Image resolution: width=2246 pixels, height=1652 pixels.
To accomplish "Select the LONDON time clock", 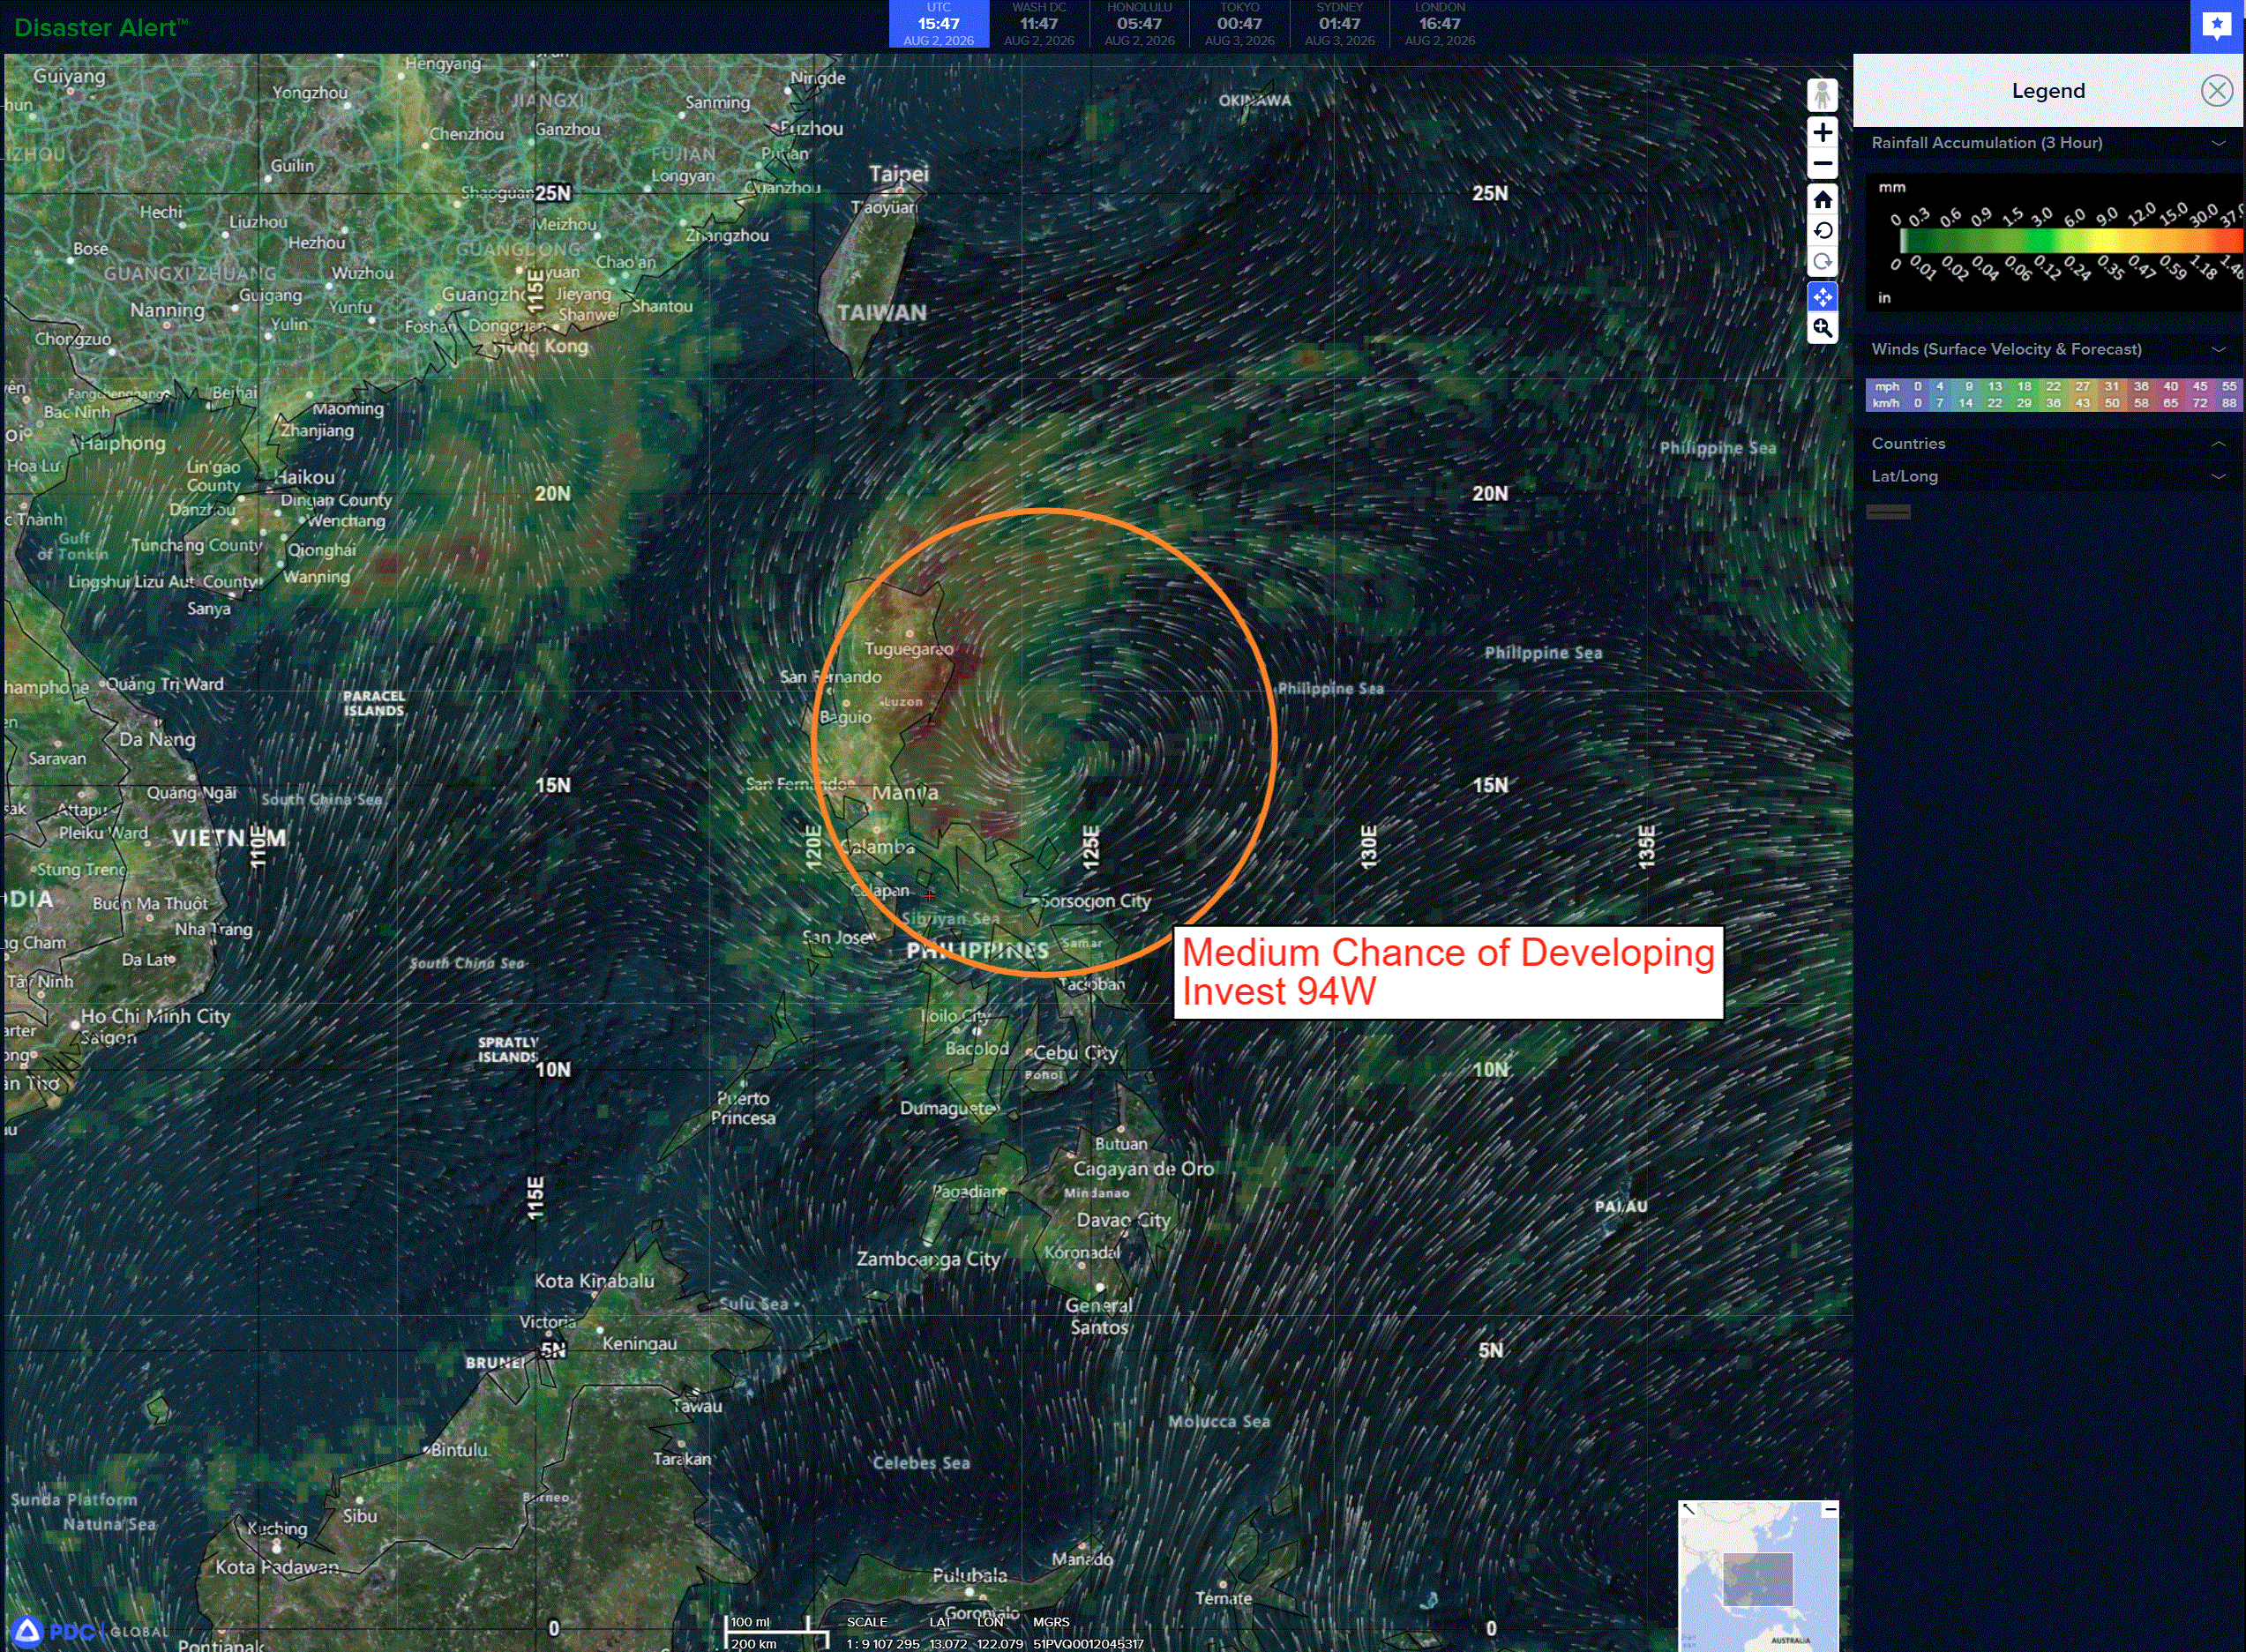I will pyautogui.click(x=1439, y=24).
